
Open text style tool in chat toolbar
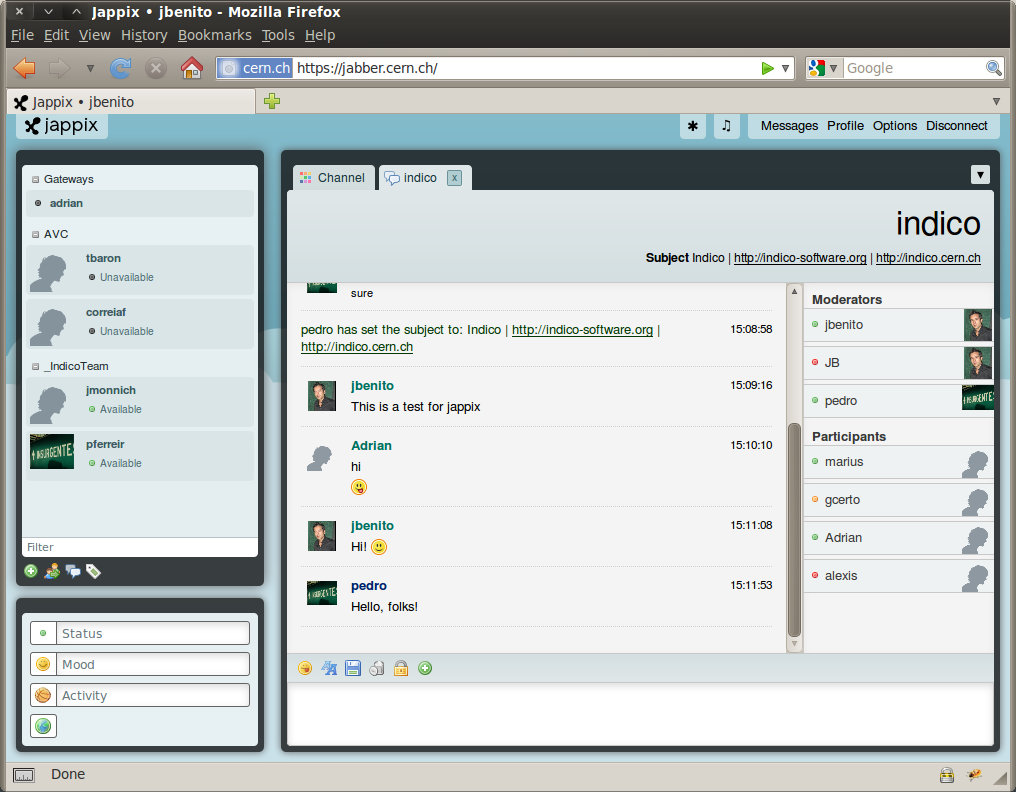click(x=329, y=668)
